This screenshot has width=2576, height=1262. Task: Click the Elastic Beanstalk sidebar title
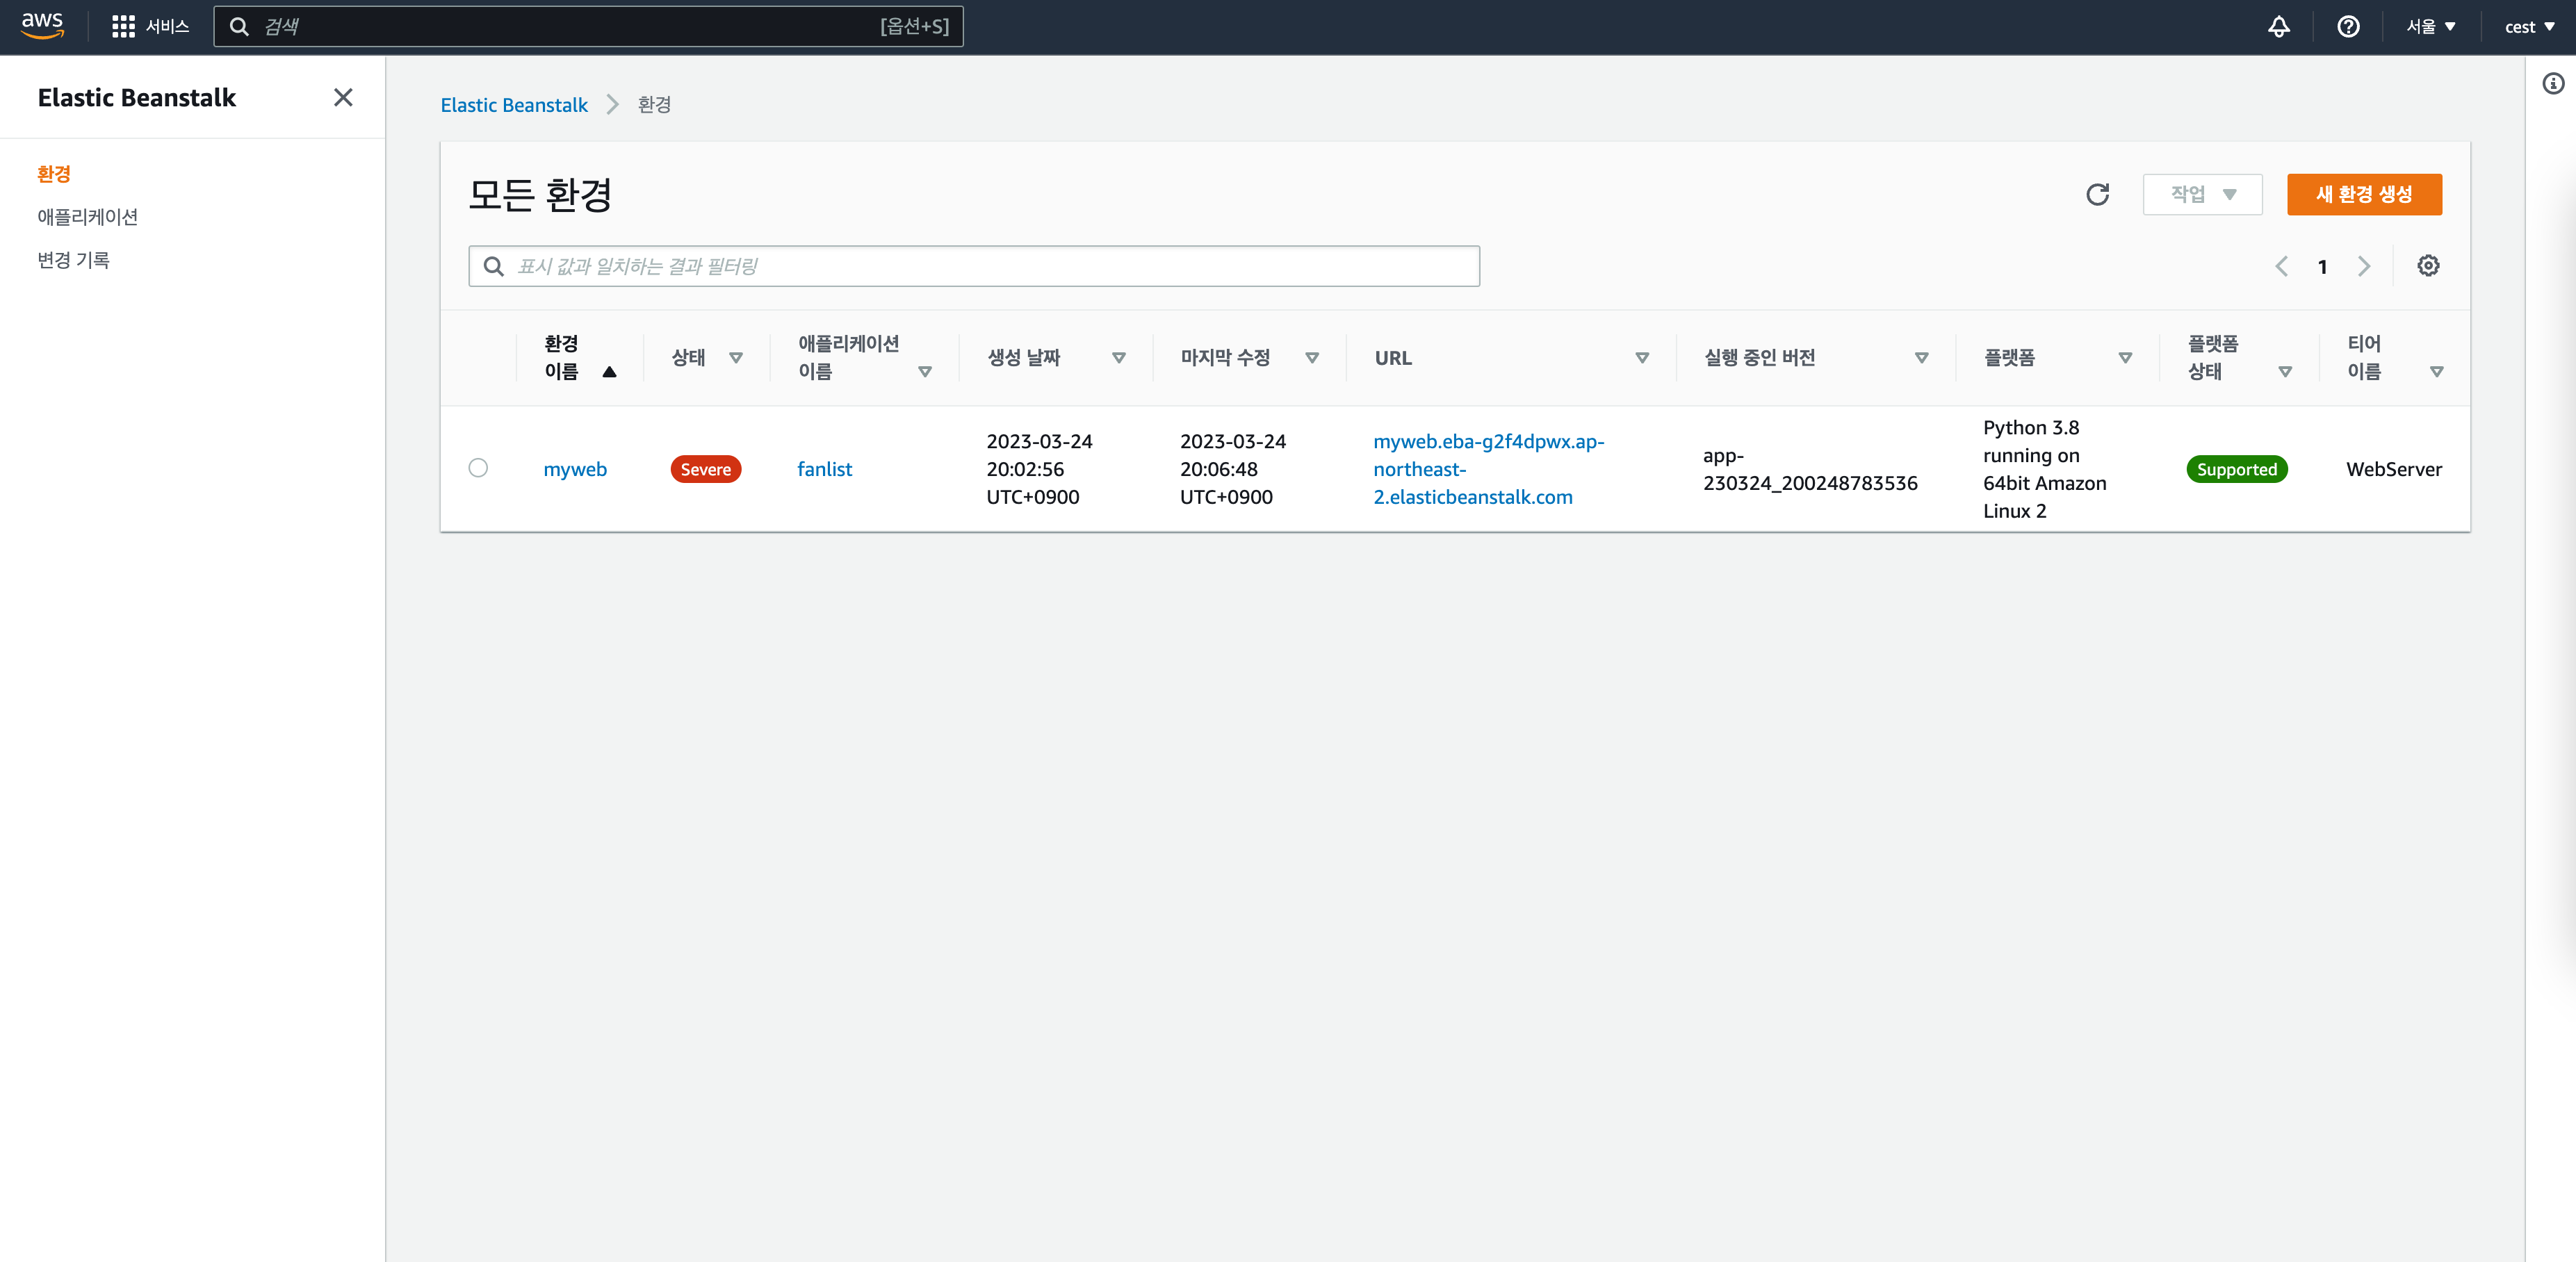click(137, 98)
